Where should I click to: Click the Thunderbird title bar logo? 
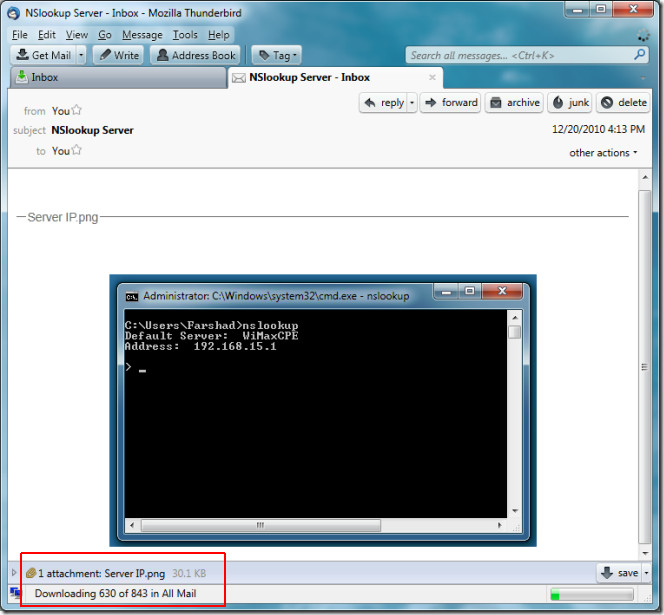click(x=14, y=13)
